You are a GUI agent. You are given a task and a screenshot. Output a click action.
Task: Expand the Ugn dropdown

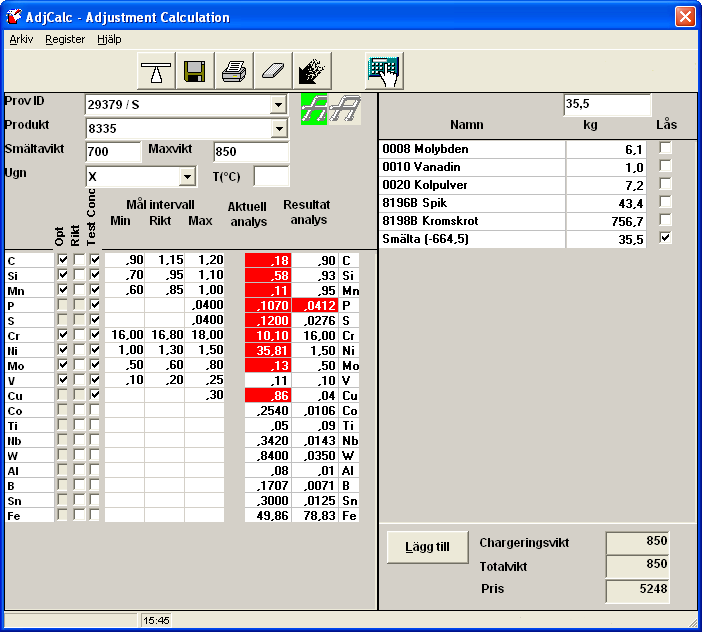click(187, 176)
